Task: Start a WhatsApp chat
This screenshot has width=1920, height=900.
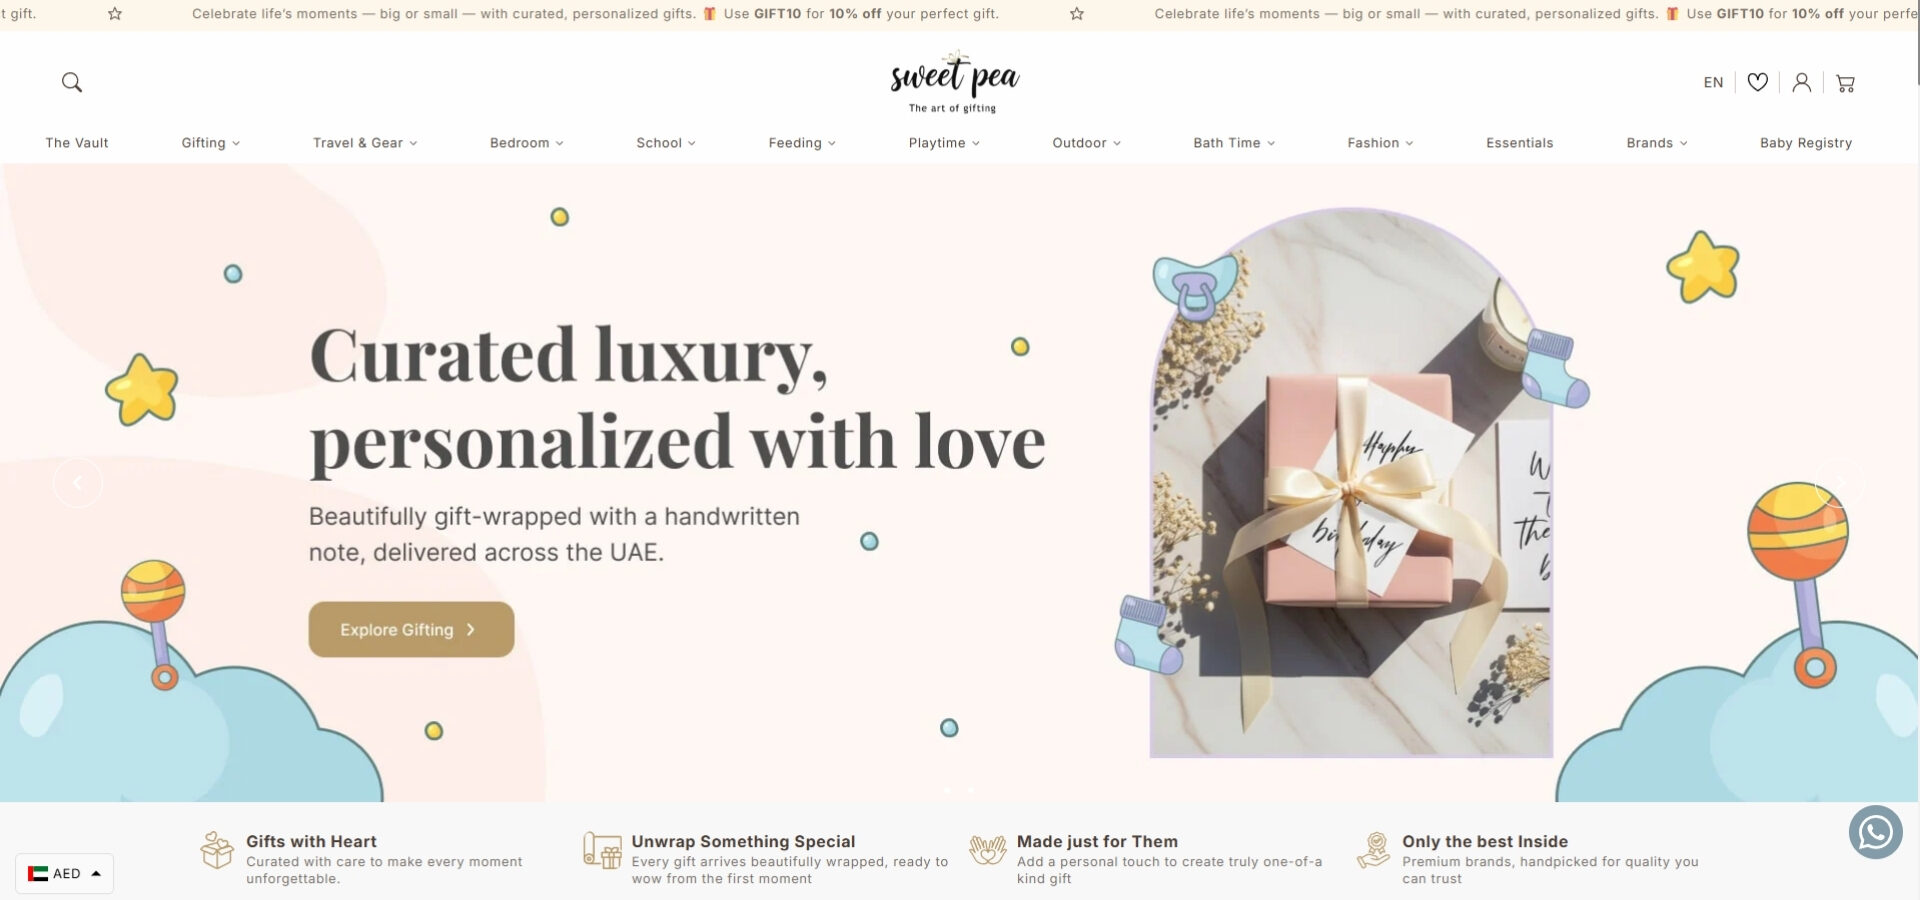Action: (1875, 832)
